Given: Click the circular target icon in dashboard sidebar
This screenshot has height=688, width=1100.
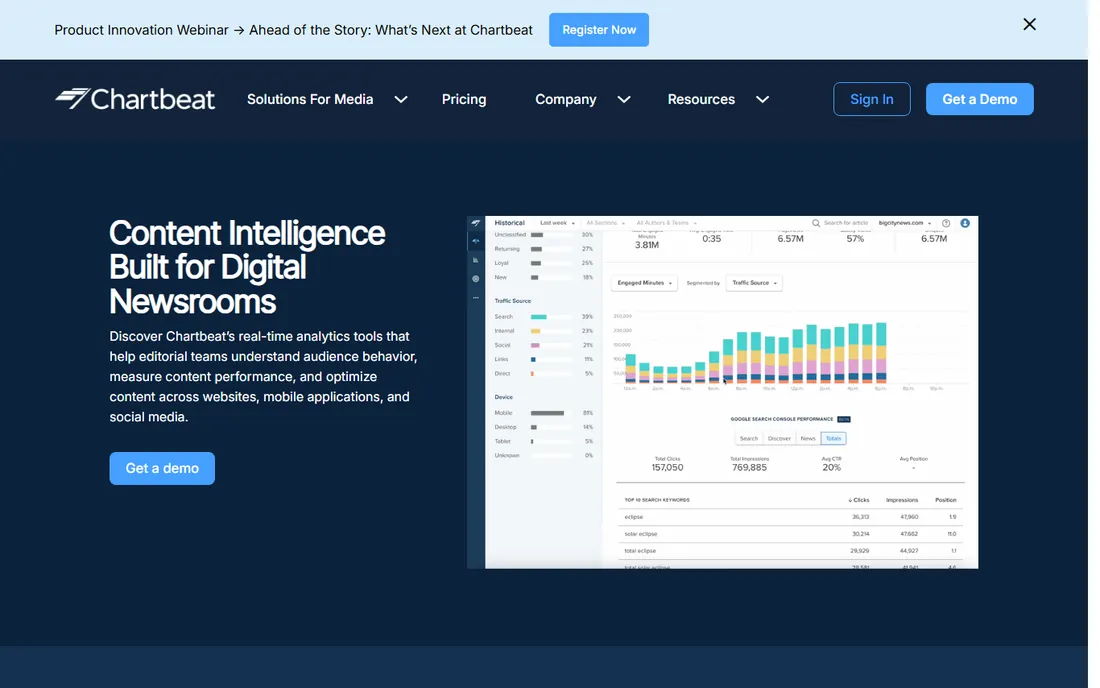Looking at the screenshot, I should (476, 278).
